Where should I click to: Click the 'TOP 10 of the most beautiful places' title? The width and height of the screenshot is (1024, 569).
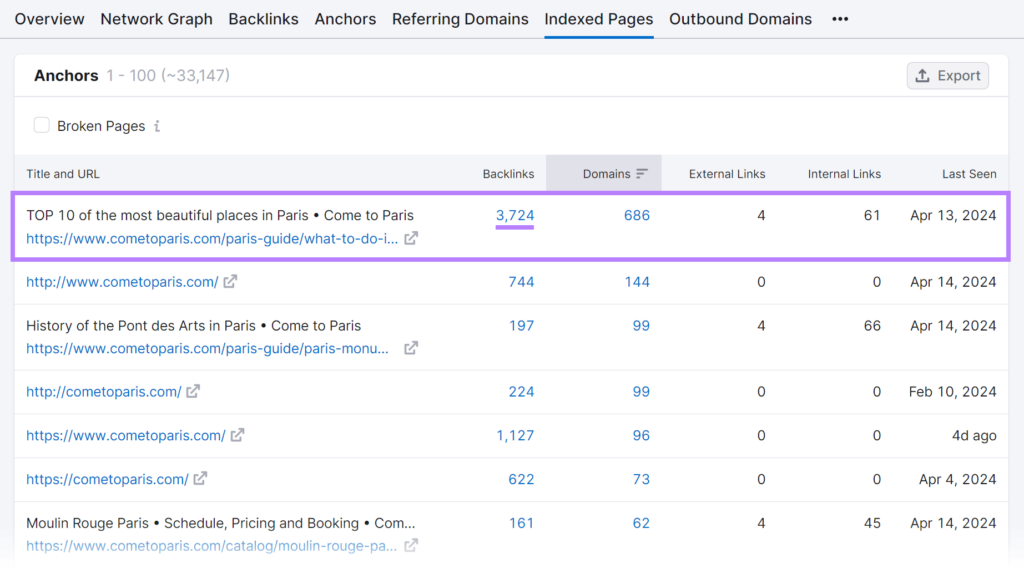pyautogui.click(x=220, y=215)
